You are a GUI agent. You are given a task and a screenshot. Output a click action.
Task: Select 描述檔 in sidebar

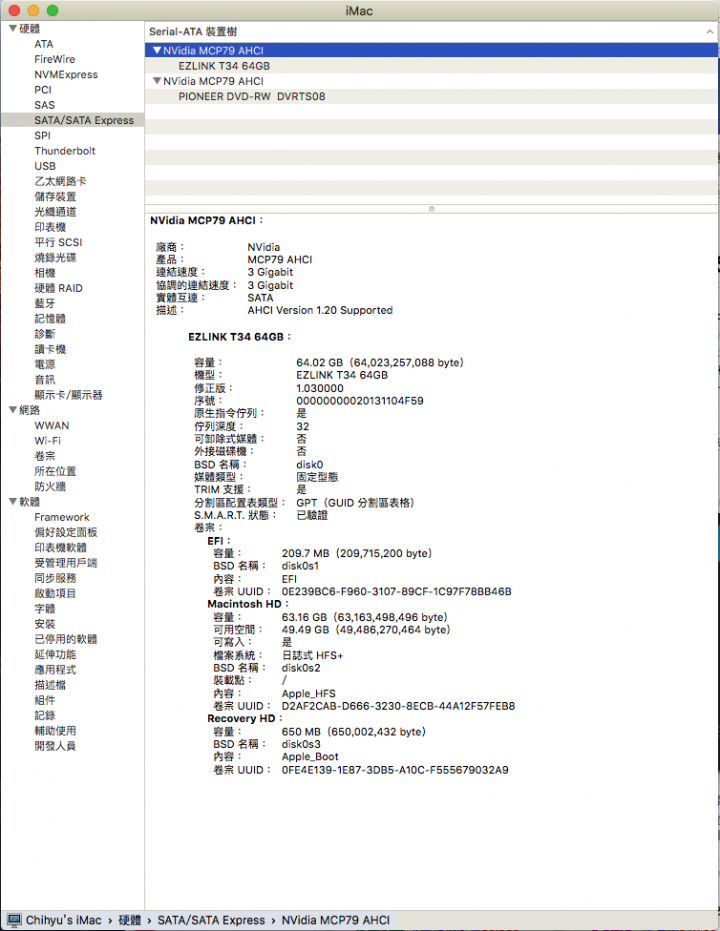(x=50, y=685)
